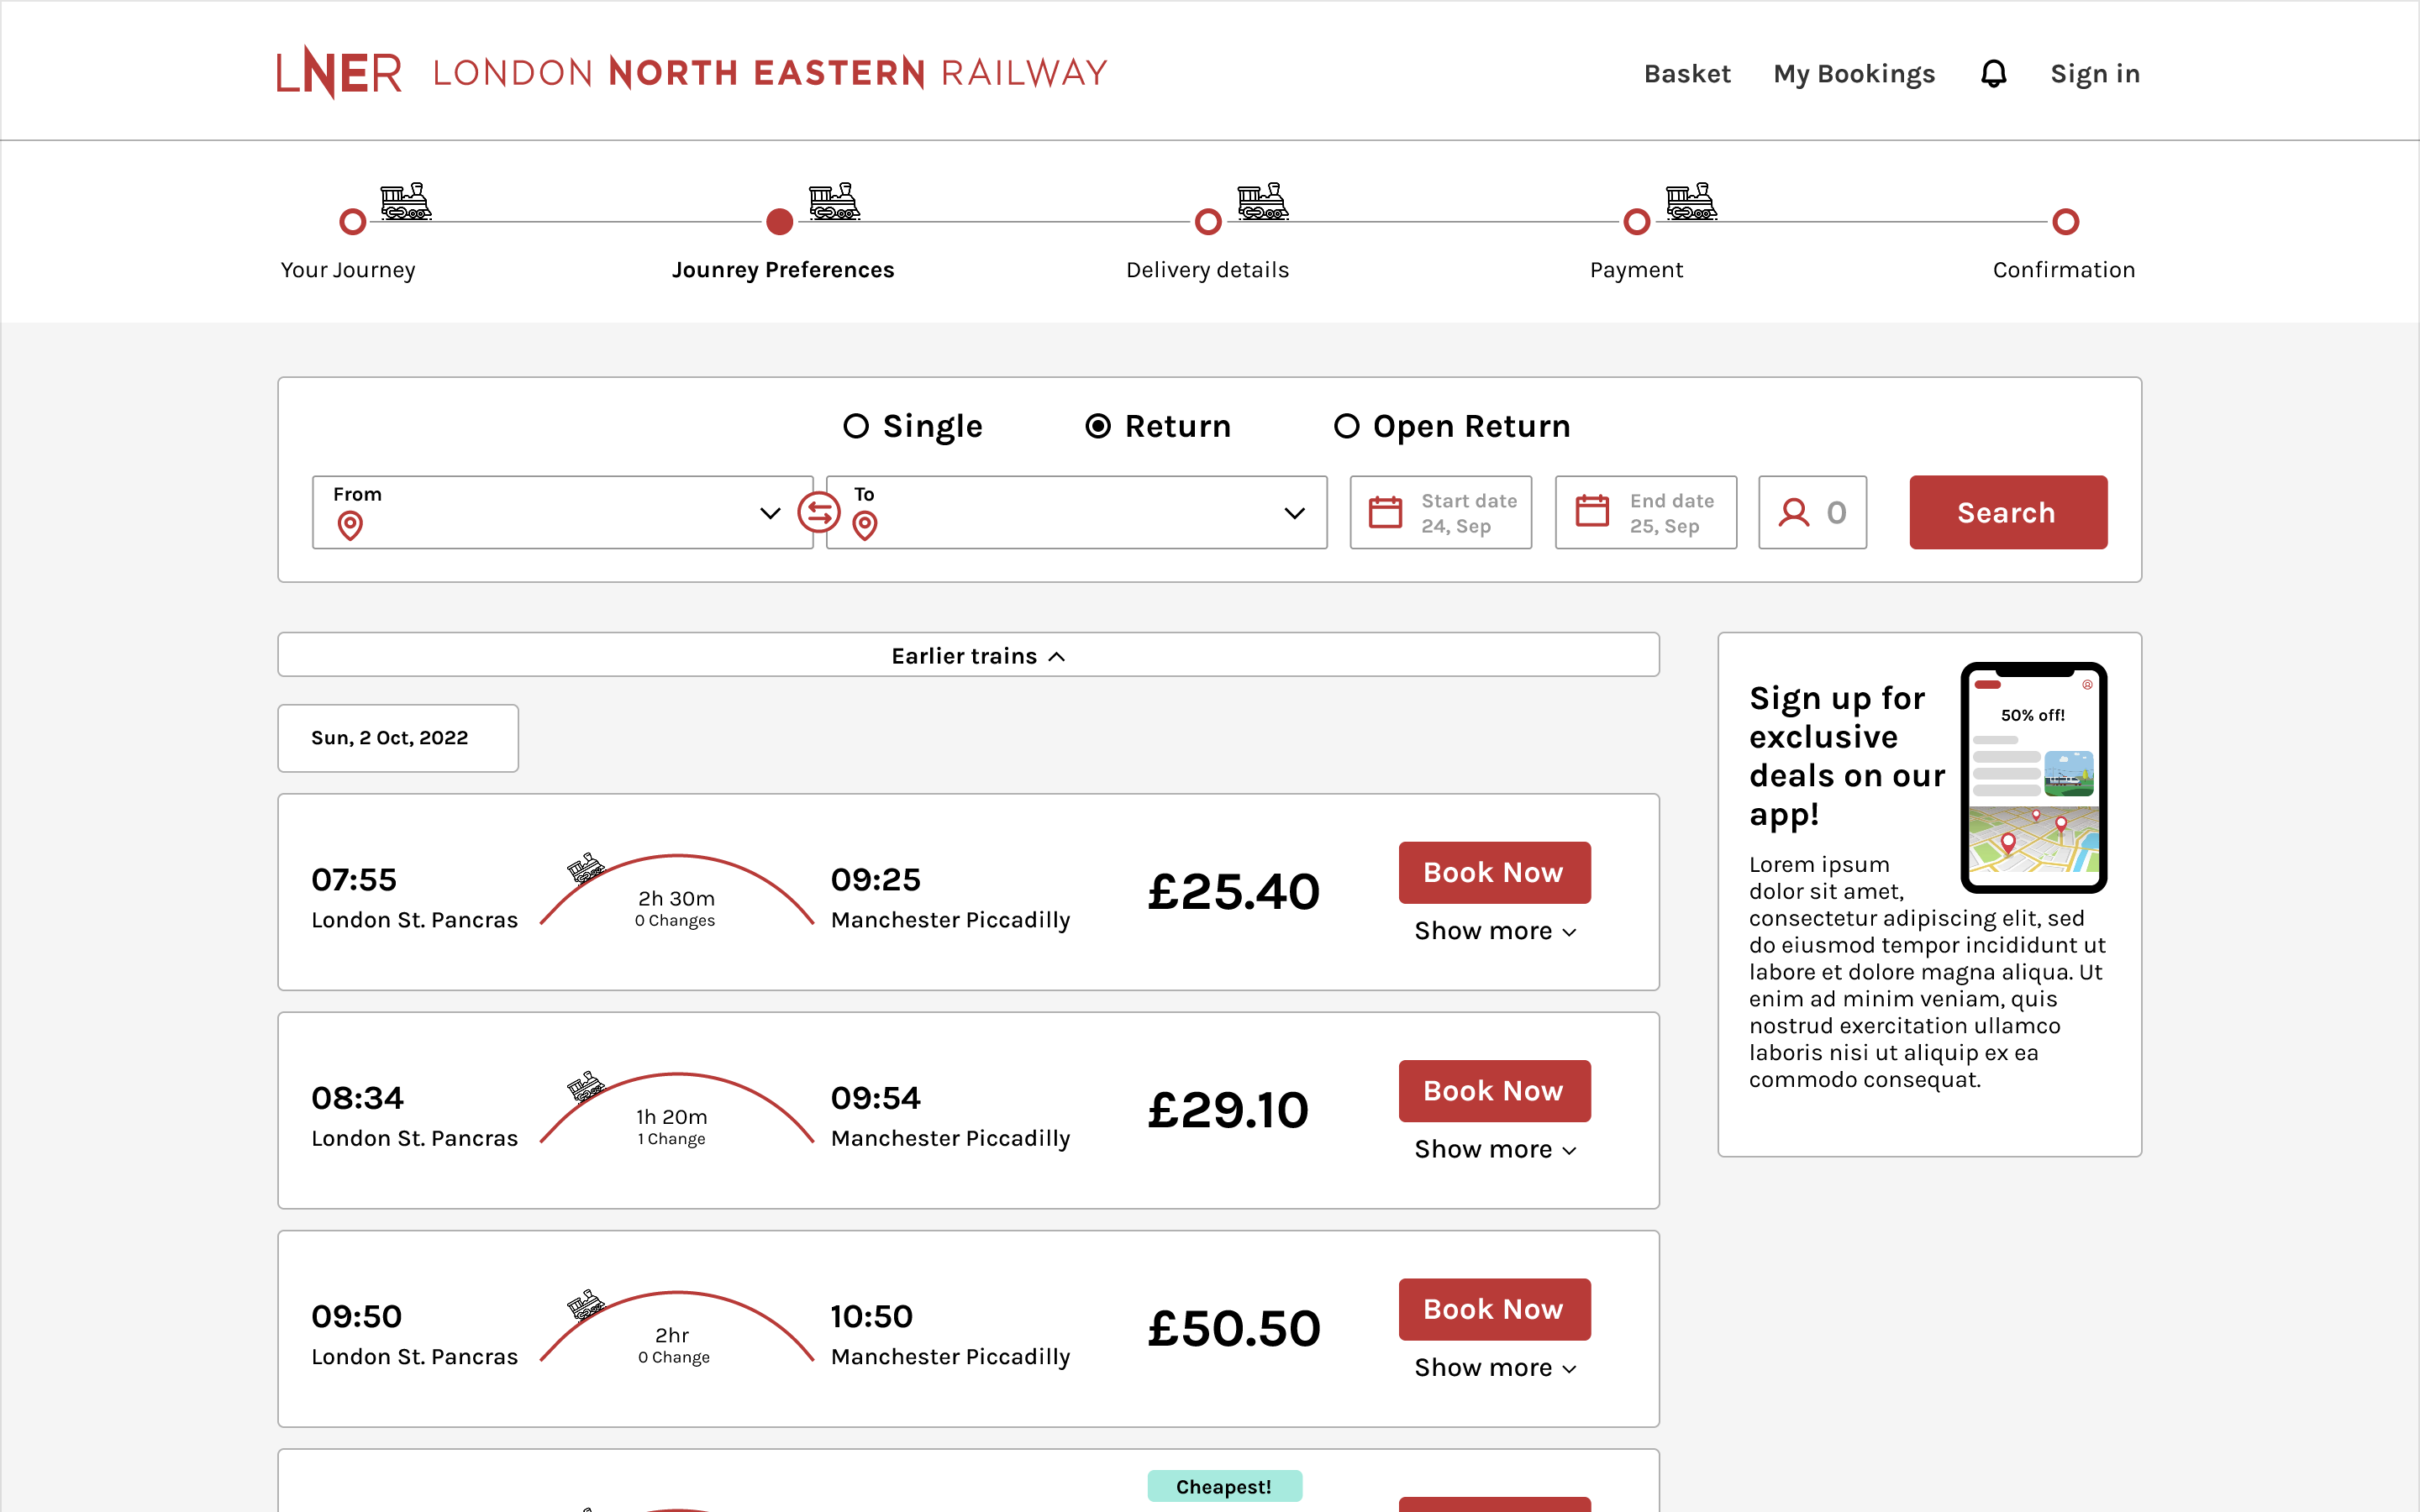Select the Open Return option
Screen dimensions: 2420x1512
coord(1452,426)
